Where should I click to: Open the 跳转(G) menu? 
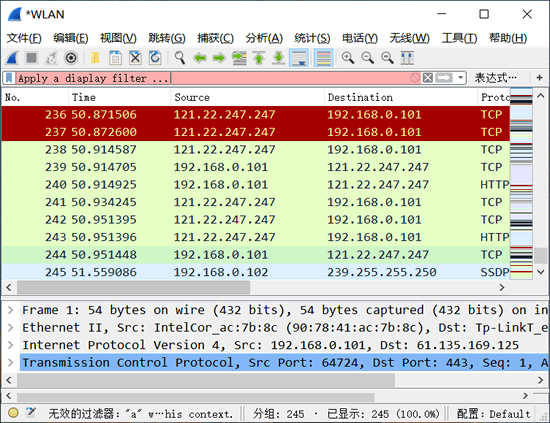pyautogui.click(x=167, y=38)
